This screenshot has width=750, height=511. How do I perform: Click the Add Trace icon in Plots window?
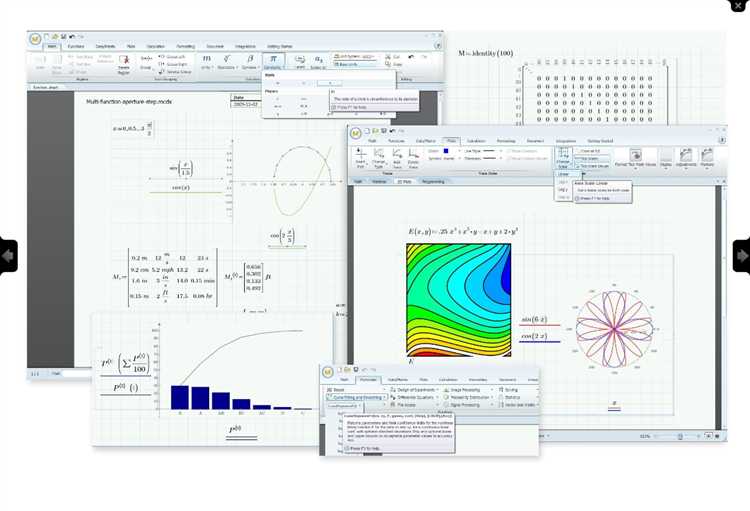pyautogui.click(x=397, y=158)
